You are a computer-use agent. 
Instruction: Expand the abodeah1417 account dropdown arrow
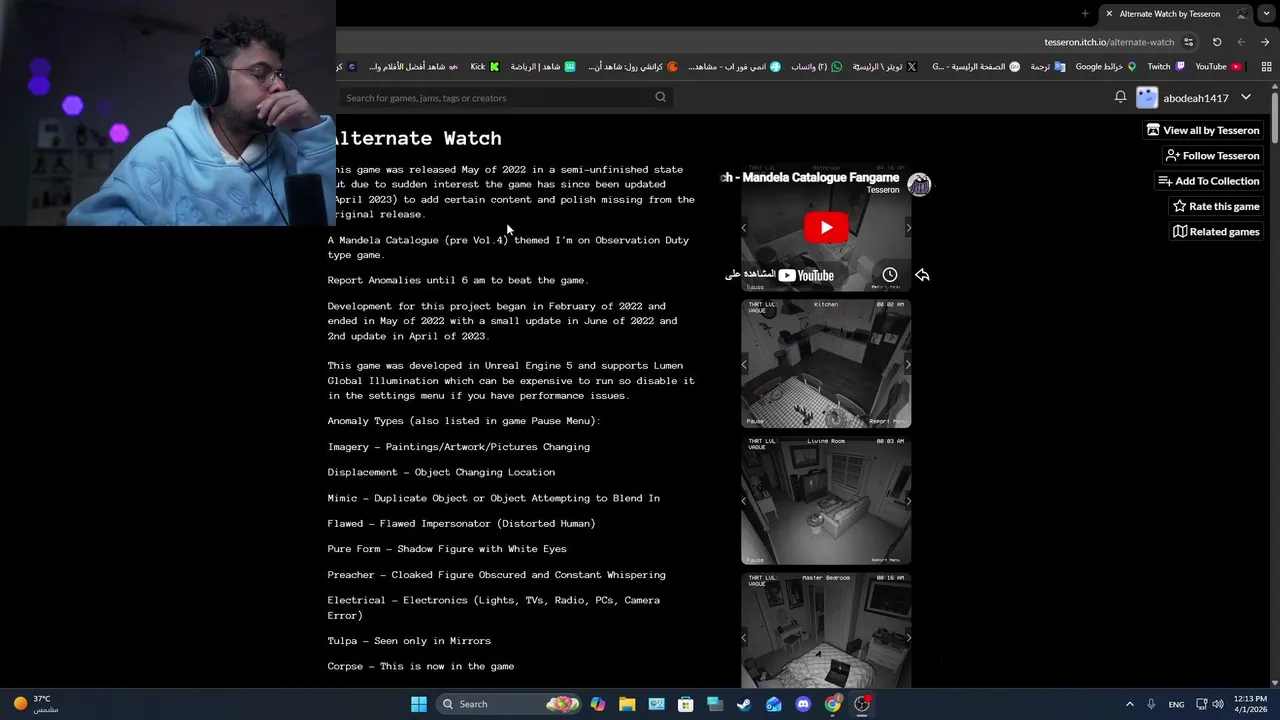pos(1246,97)
